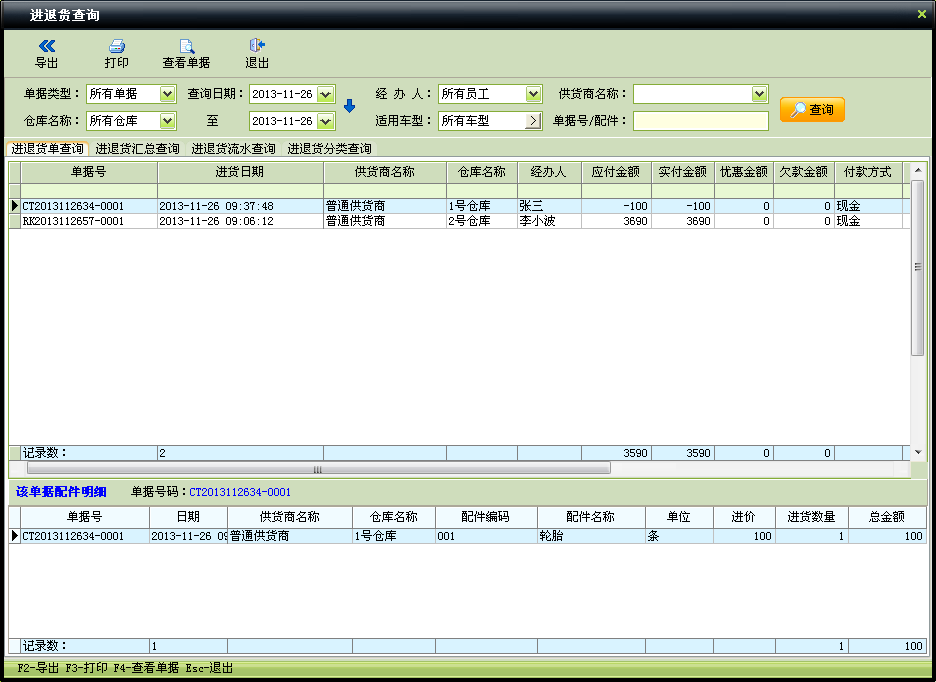Open the end date (至) dropdown

pos(325,121)
